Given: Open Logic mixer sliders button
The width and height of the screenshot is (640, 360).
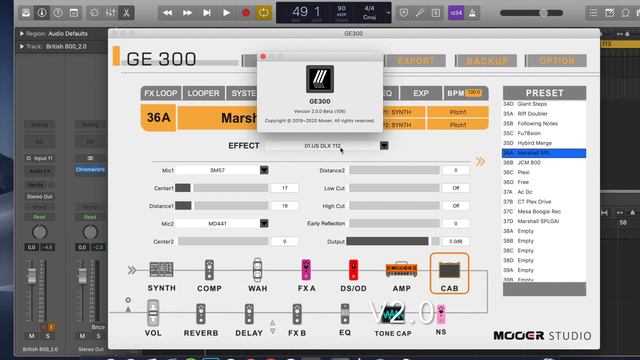Looking at the screenshot, I should point(110,13).
